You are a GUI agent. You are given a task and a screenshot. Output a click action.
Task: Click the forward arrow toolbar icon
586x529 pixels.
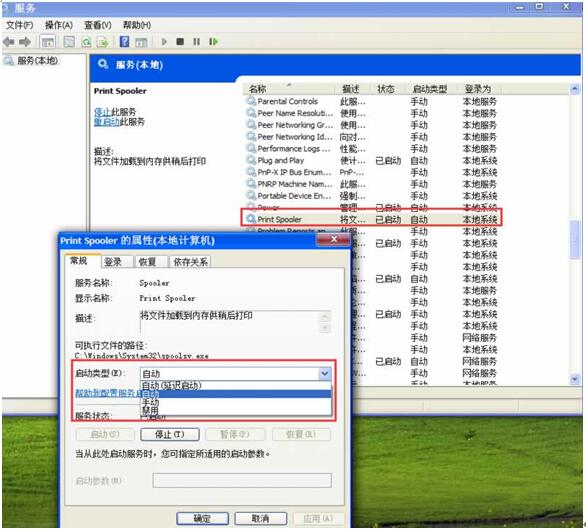point(25,42)
